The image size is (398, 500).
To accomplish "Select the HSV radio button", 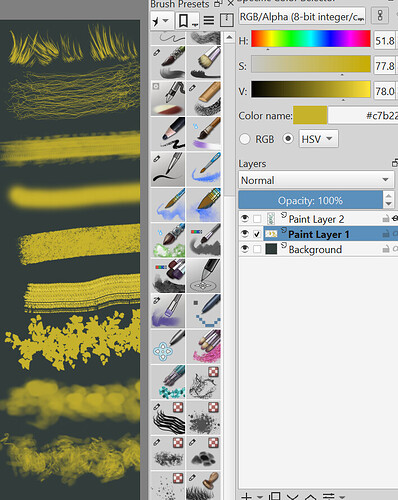I will click(288, 139).
